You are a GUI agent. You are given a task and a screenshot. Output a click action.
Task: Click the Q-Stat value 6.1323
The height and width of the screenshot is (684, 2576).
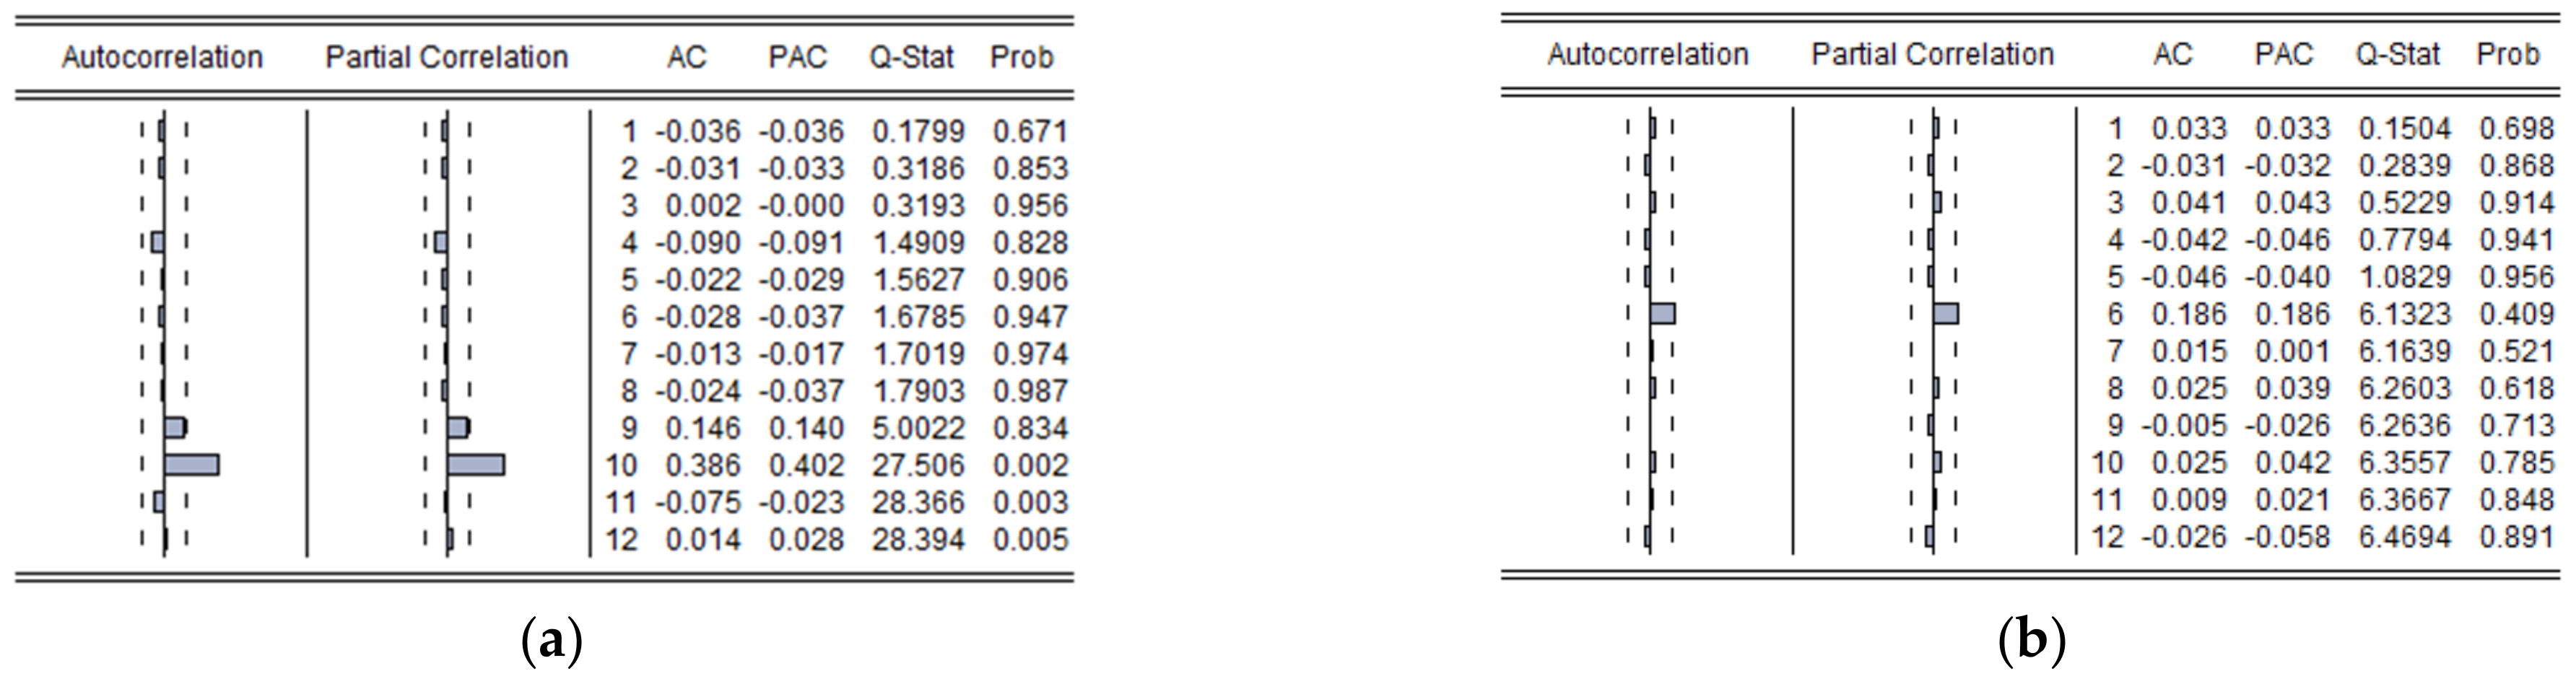(2404, 314)
